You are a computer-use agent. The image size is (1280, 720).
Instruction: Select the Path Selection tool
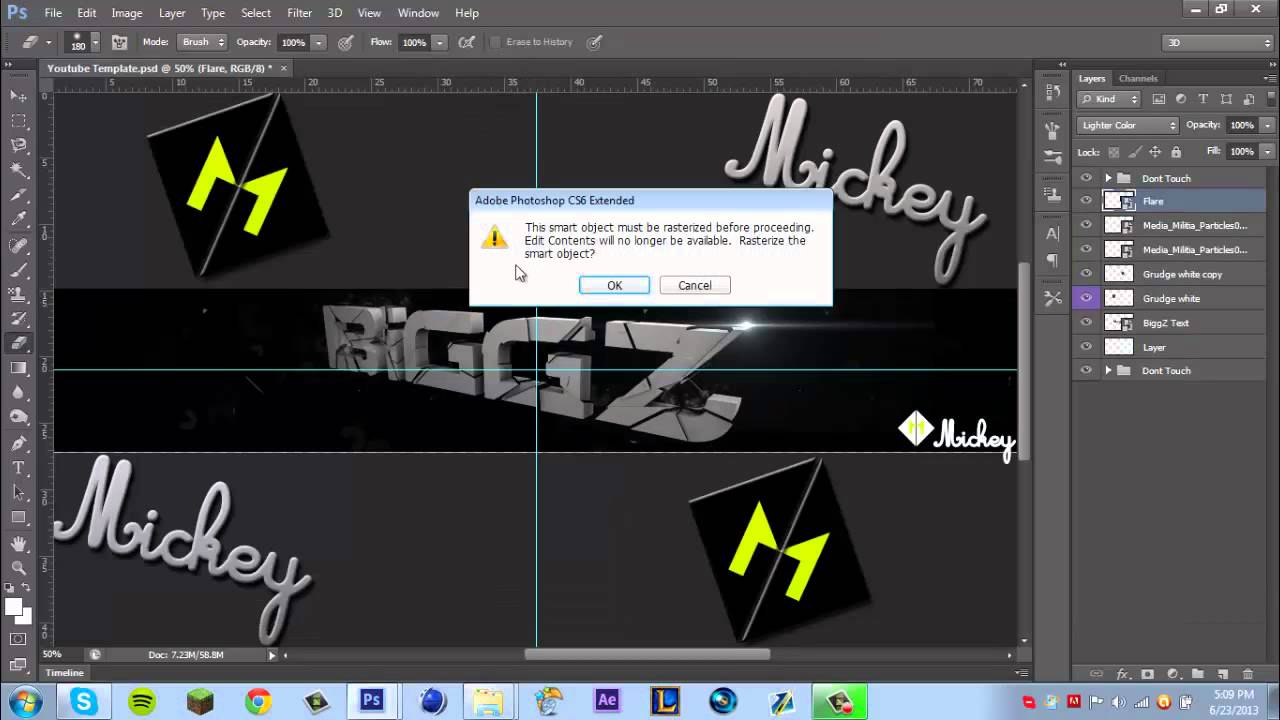(18, 493)
